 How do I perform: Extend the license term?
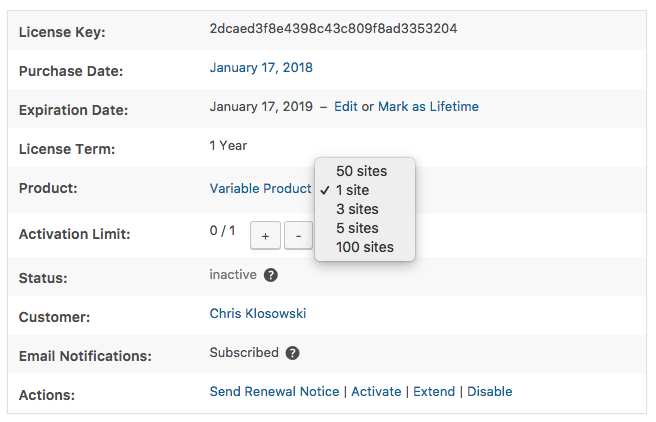(x=434, y=392)
